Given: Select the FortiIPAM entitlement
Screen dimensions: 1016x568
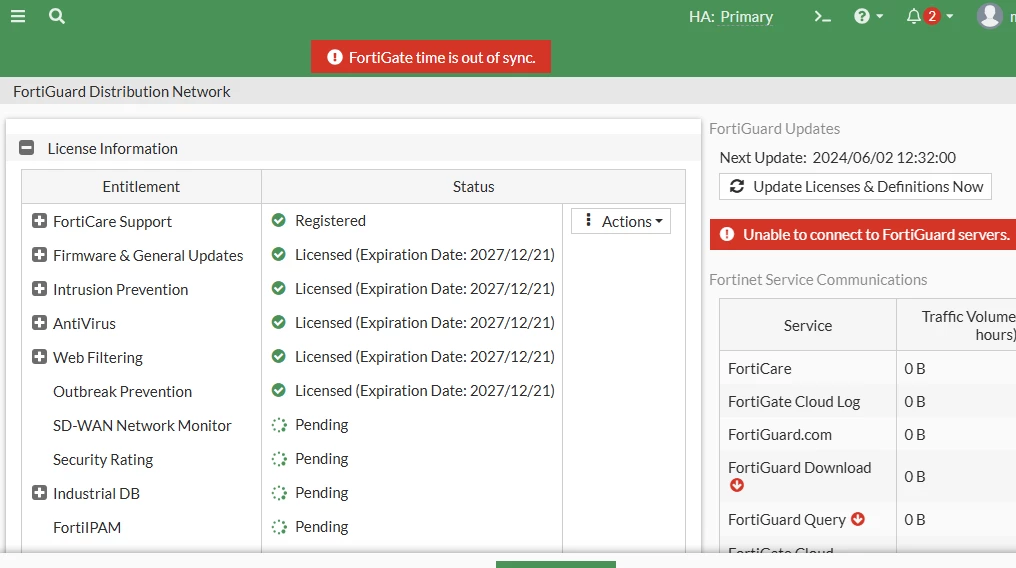Looking at the screenshot, I should click(87, 527).
